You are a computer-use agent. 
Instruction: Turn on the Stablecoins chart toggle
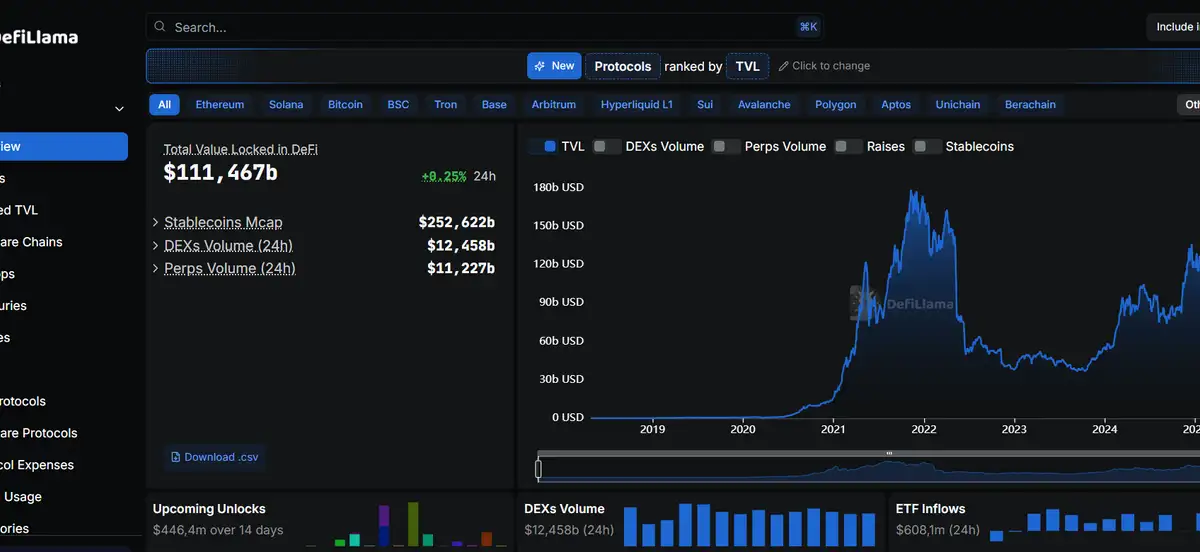927,146
